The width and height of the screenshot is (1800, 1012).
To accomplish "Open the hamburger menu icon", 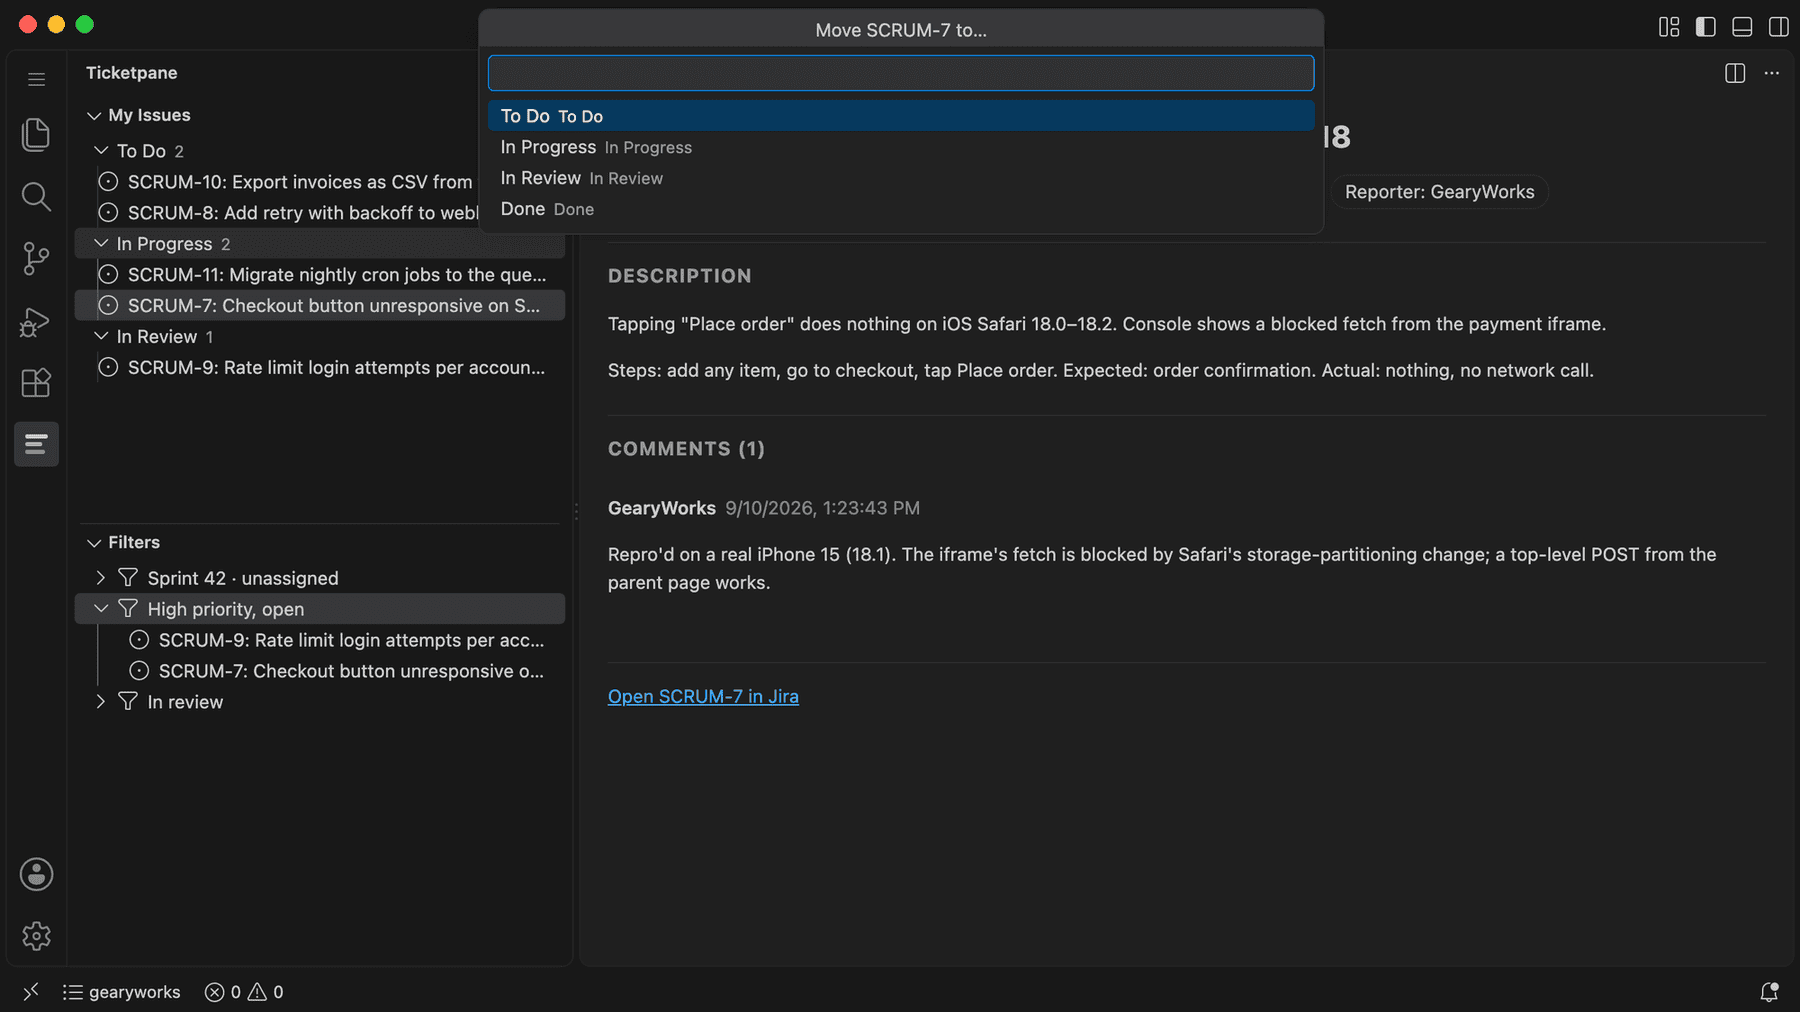I will pos(36,79).
